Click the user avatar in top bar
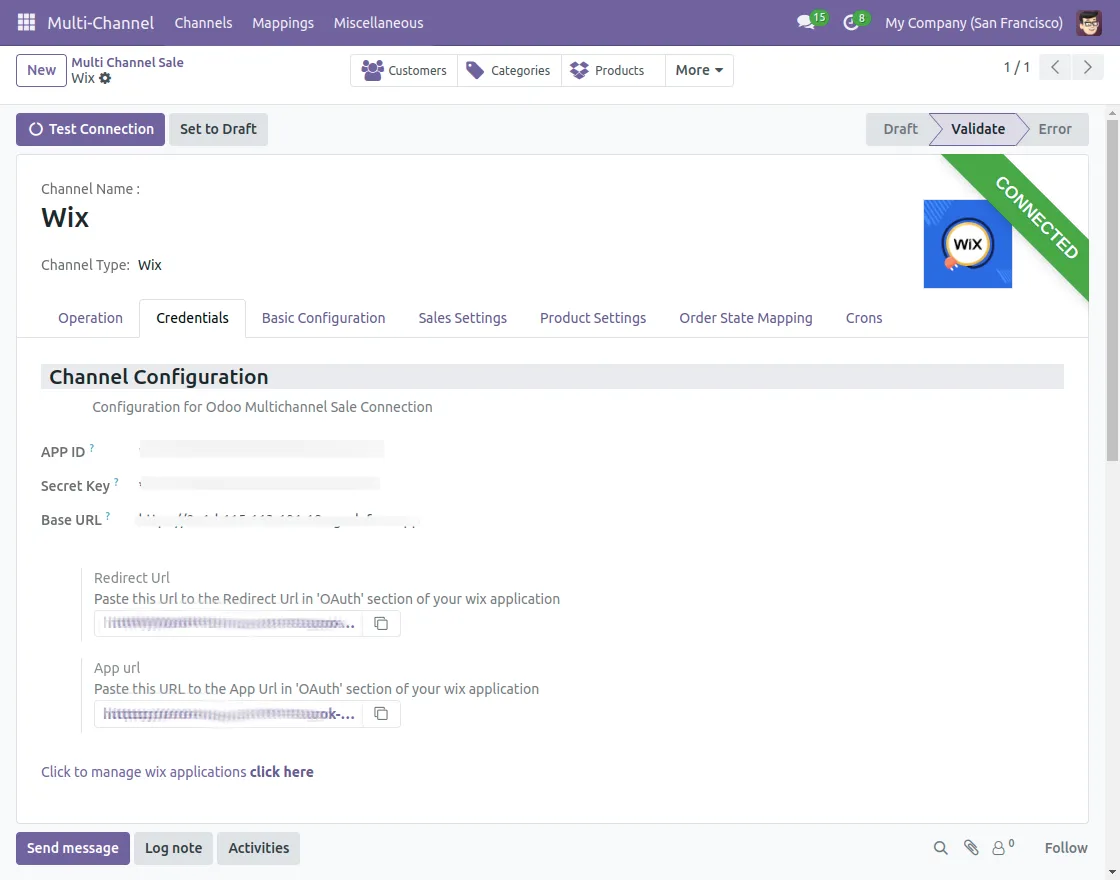 1089,23
